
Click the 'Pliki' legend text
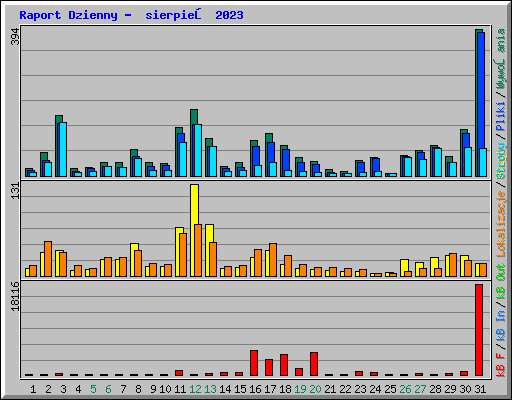500,117
